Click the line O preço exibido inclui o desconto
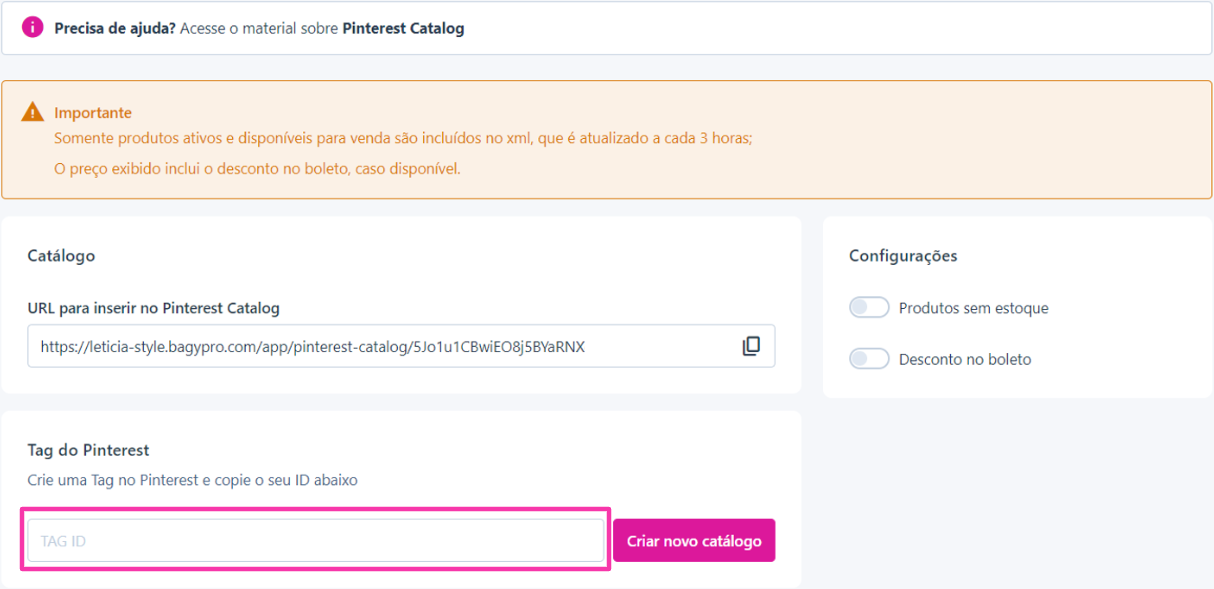 pos(257,169)
